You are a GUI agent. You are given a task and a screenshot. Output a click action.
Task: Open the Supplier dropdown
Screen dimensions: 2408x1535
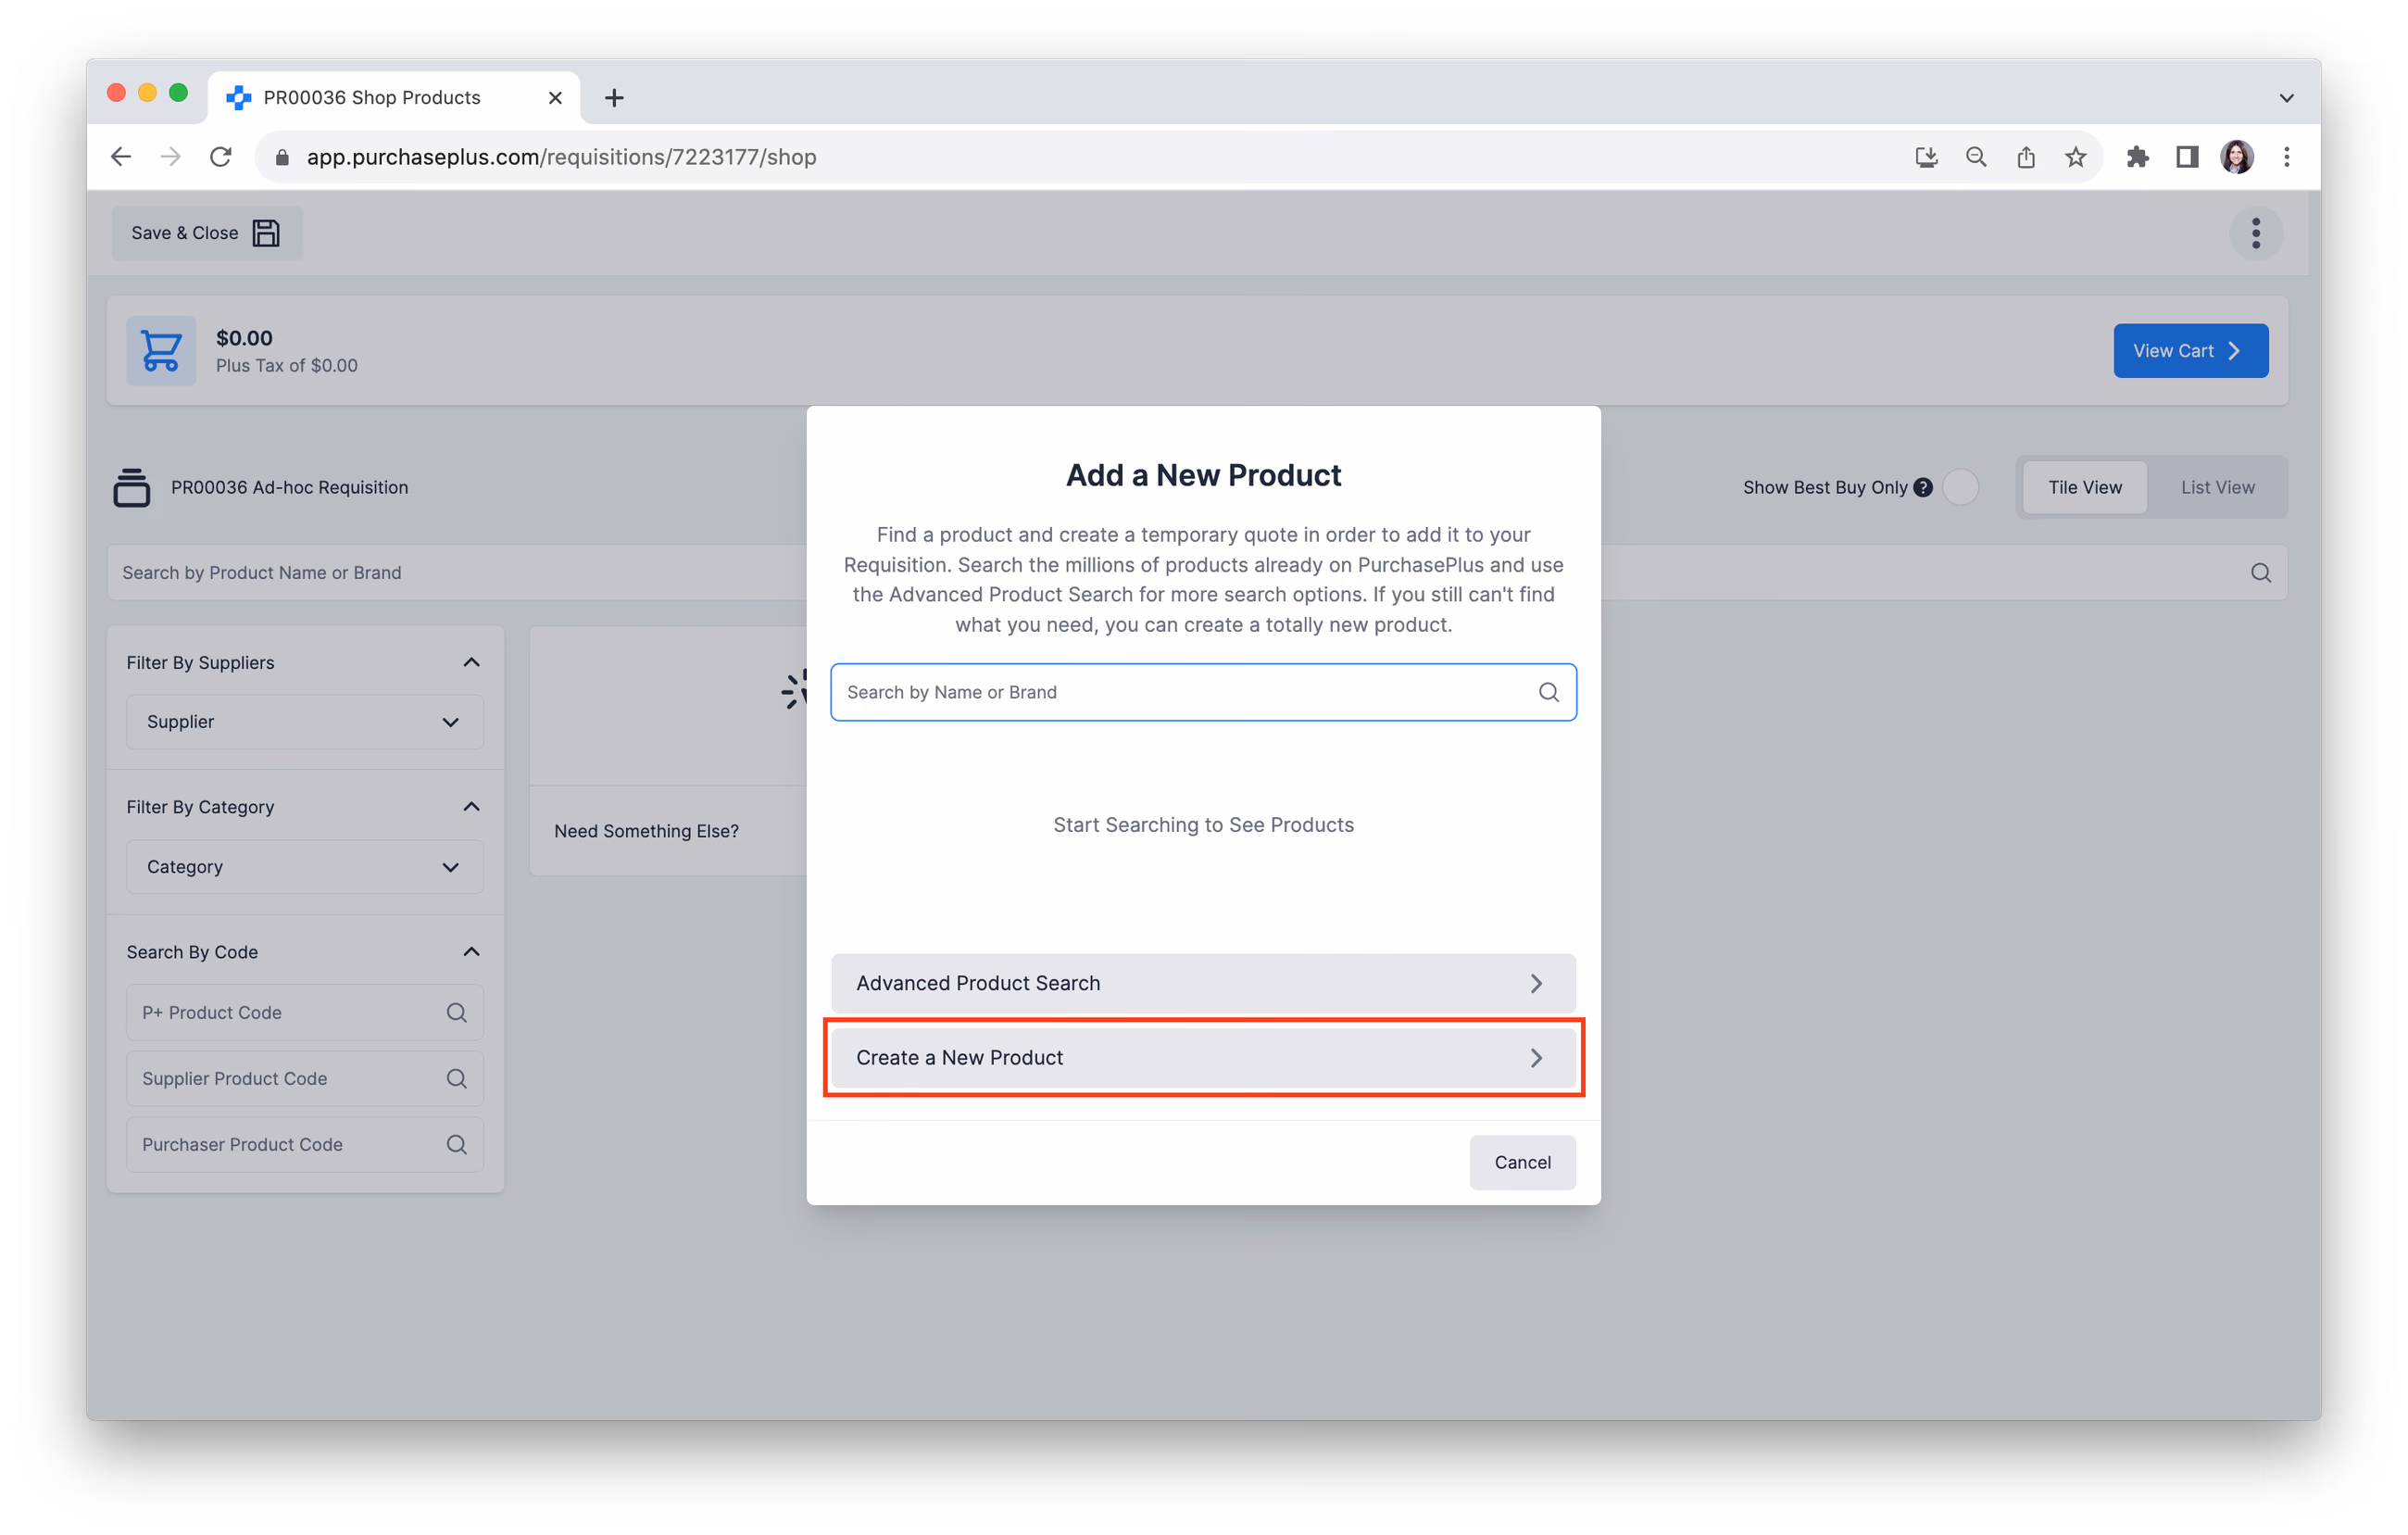(x=304, y=721)
